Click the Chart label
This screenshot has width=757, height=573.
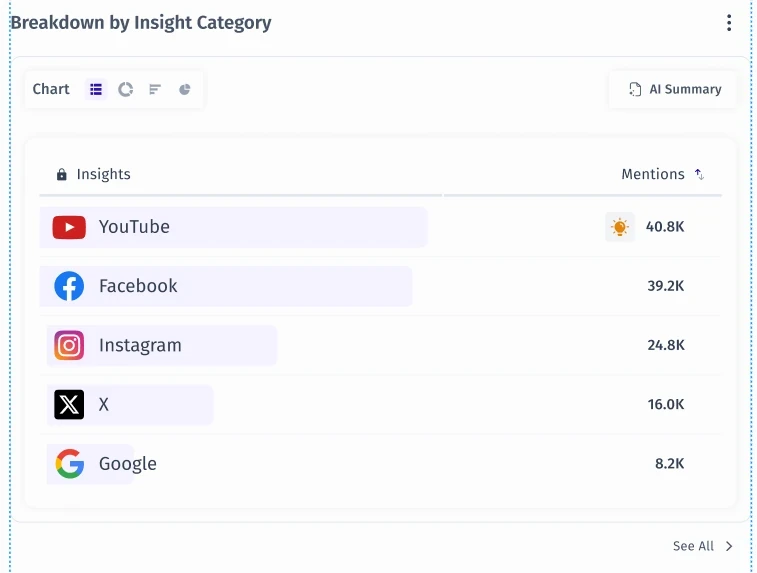tap(51, 89)
